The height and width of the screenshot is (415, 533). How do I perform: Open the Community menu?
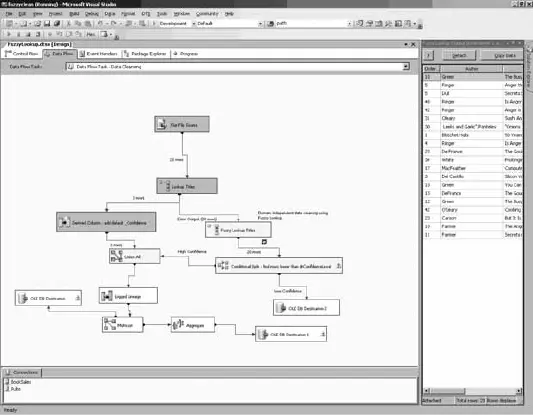[x=207, y=14]
